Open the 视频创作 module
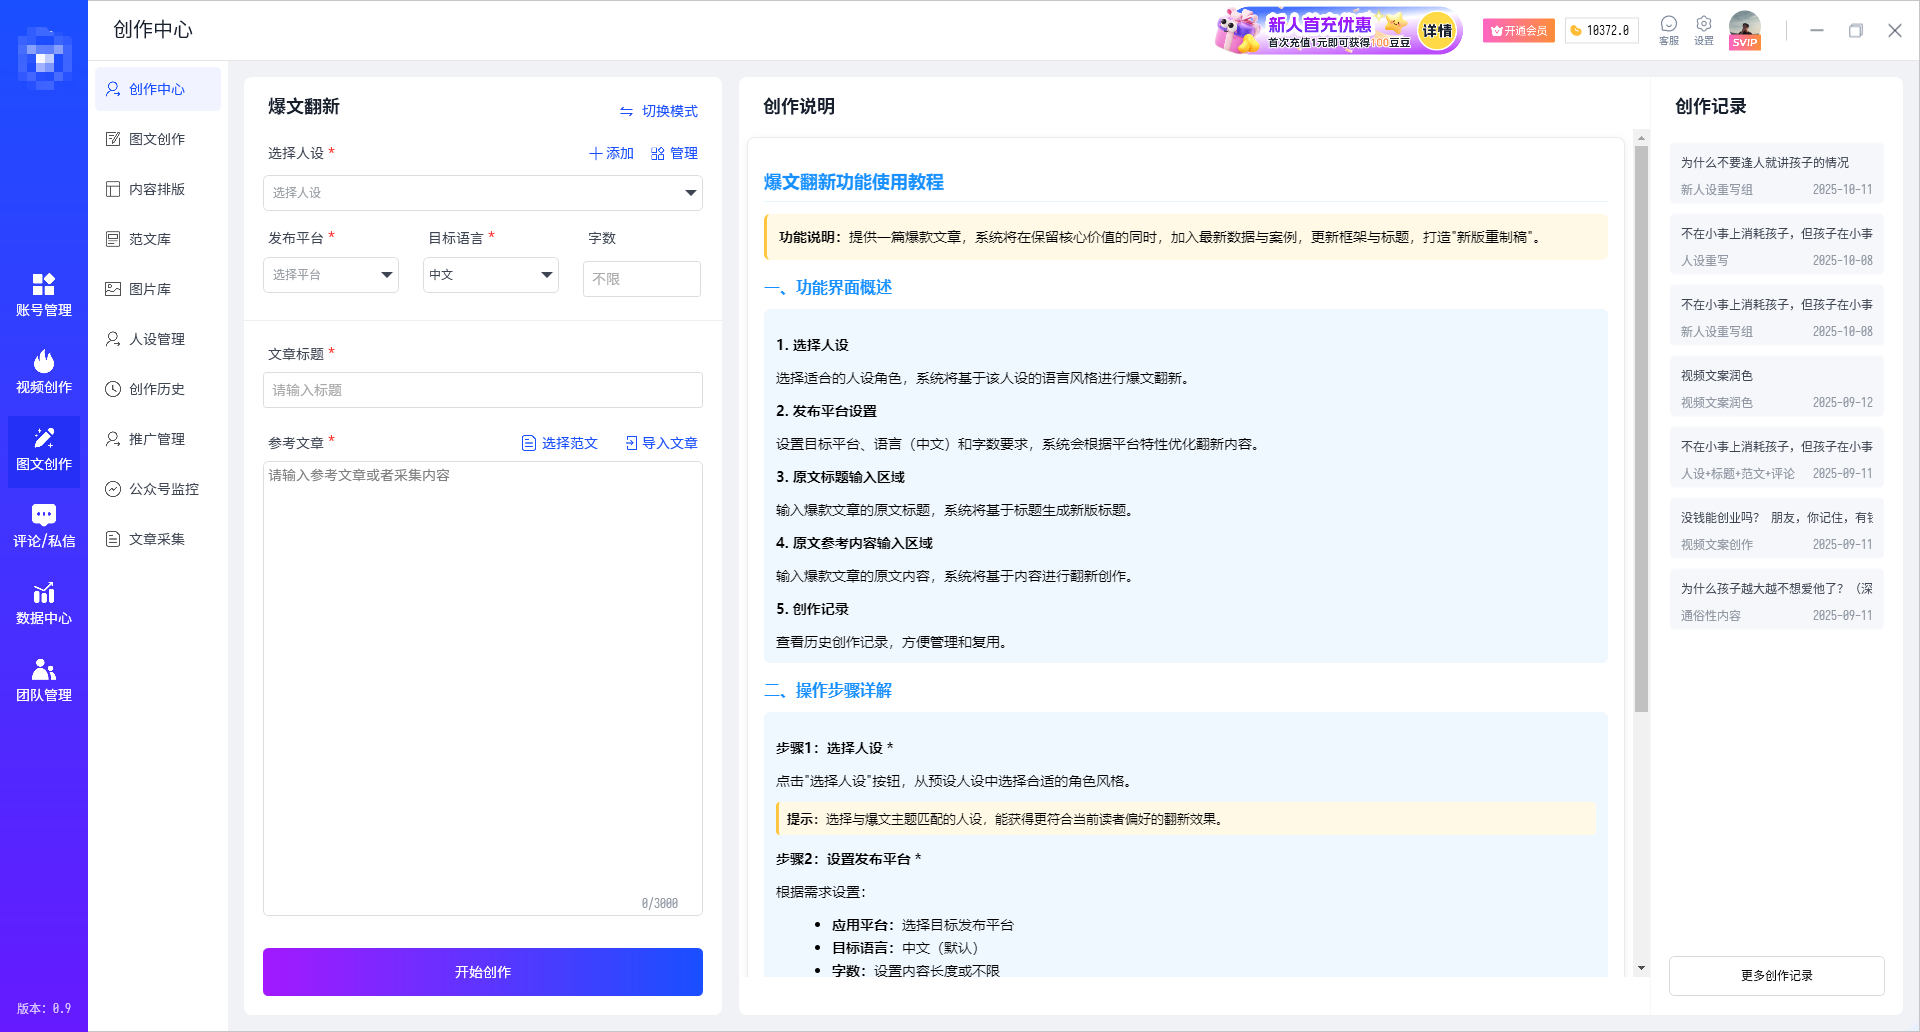 click(x=43, y=372)
